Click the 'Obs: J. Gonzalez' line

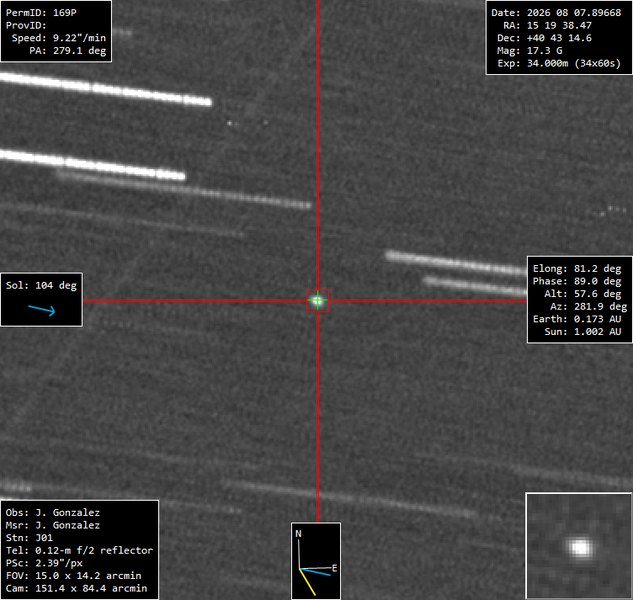52,512
